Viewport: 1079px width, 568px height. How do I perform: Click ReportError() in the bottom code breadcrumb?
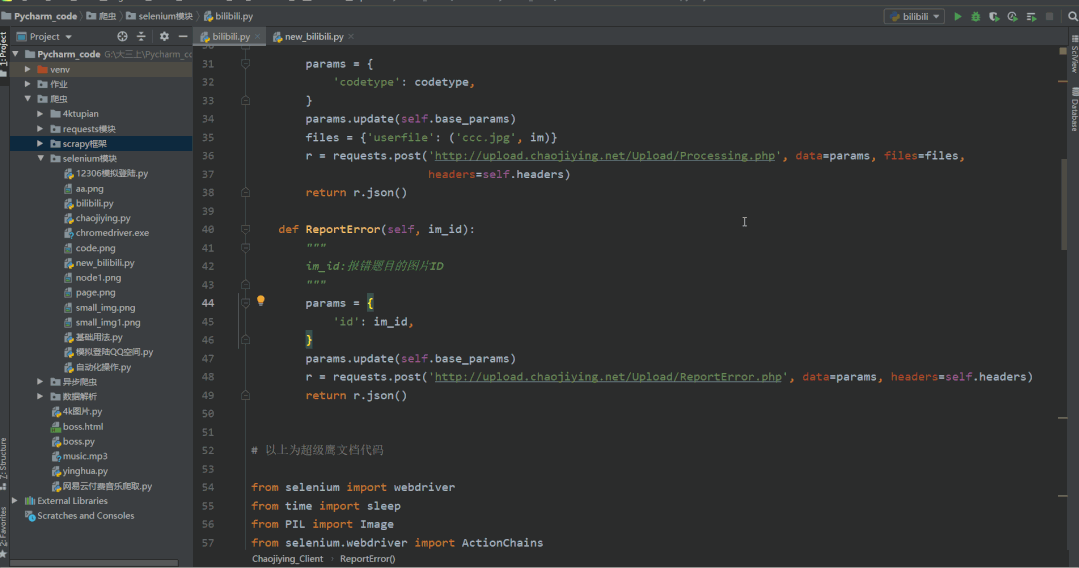pyautogui.click(x=367, y=559)
